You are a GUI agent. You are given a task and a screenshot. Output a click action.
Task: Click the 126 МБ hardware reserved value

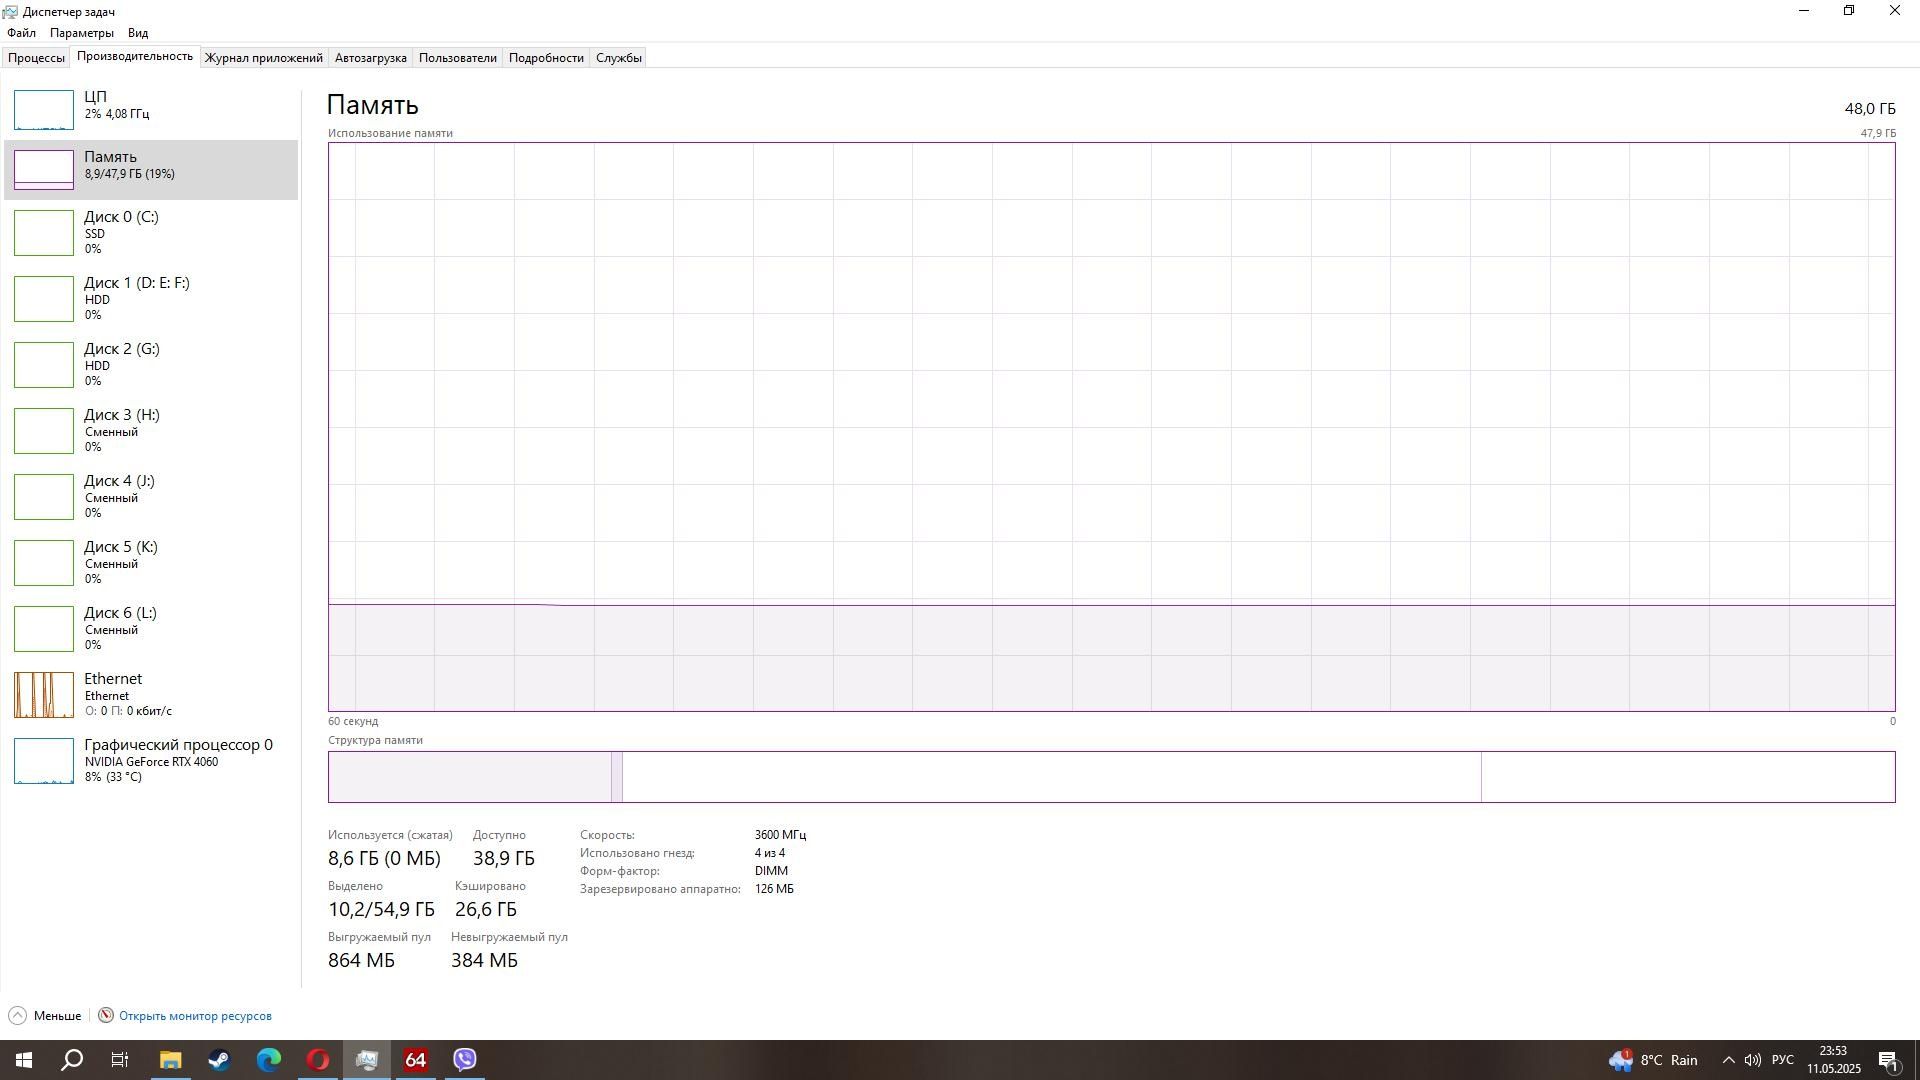click(774, 889)
